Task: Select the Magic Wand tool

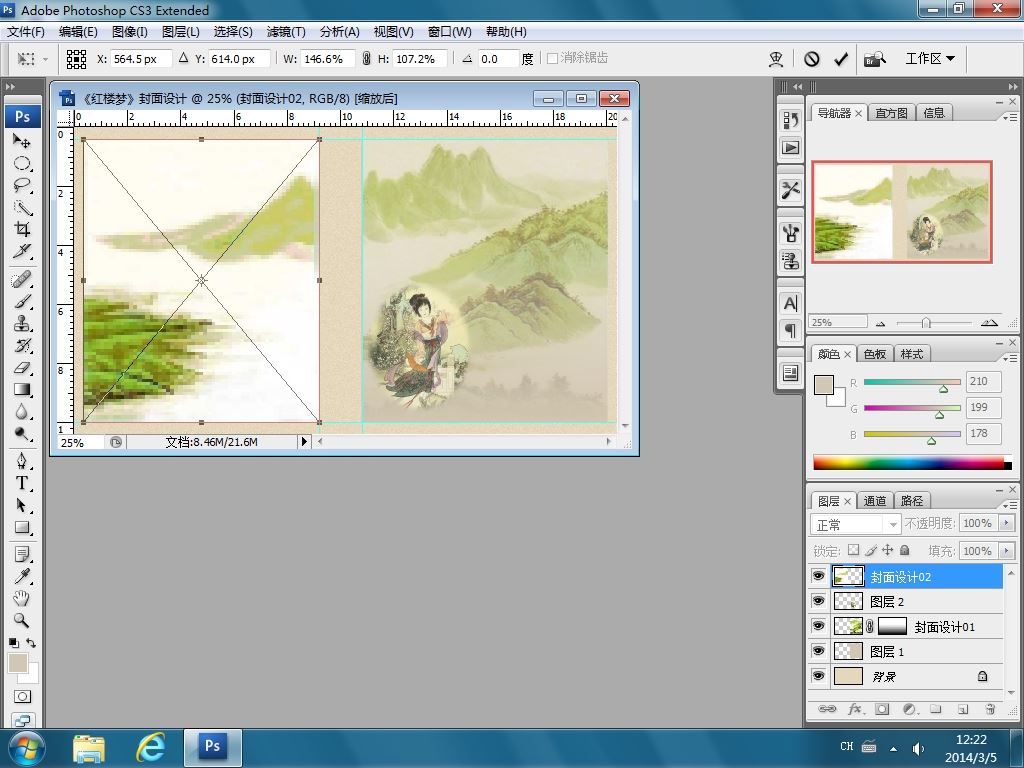Action: 22,208
